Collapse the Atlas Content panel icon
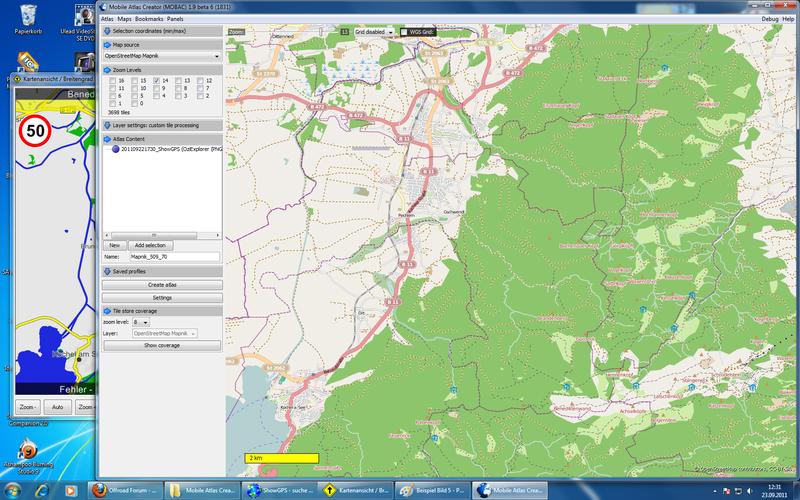The image size is (800, 500). 107,139
